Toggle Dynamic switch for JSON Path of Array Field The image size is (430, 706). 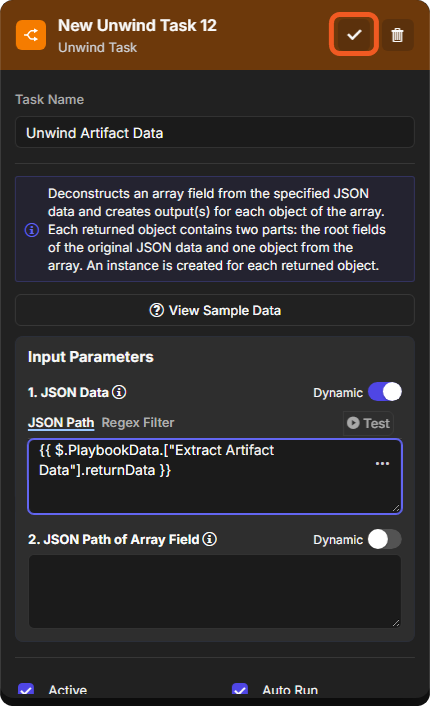coord(385,539)
